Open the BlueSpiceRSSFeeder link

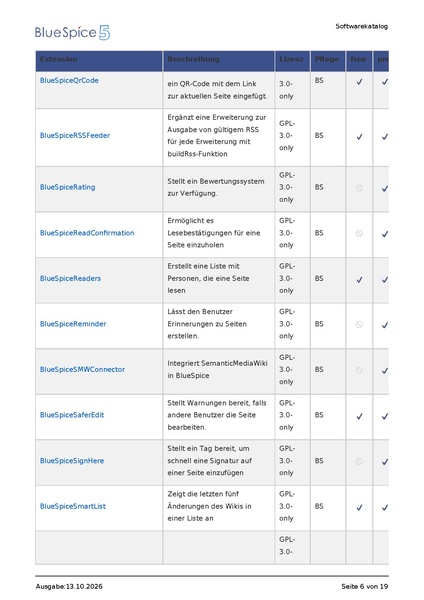coord(75,135)
